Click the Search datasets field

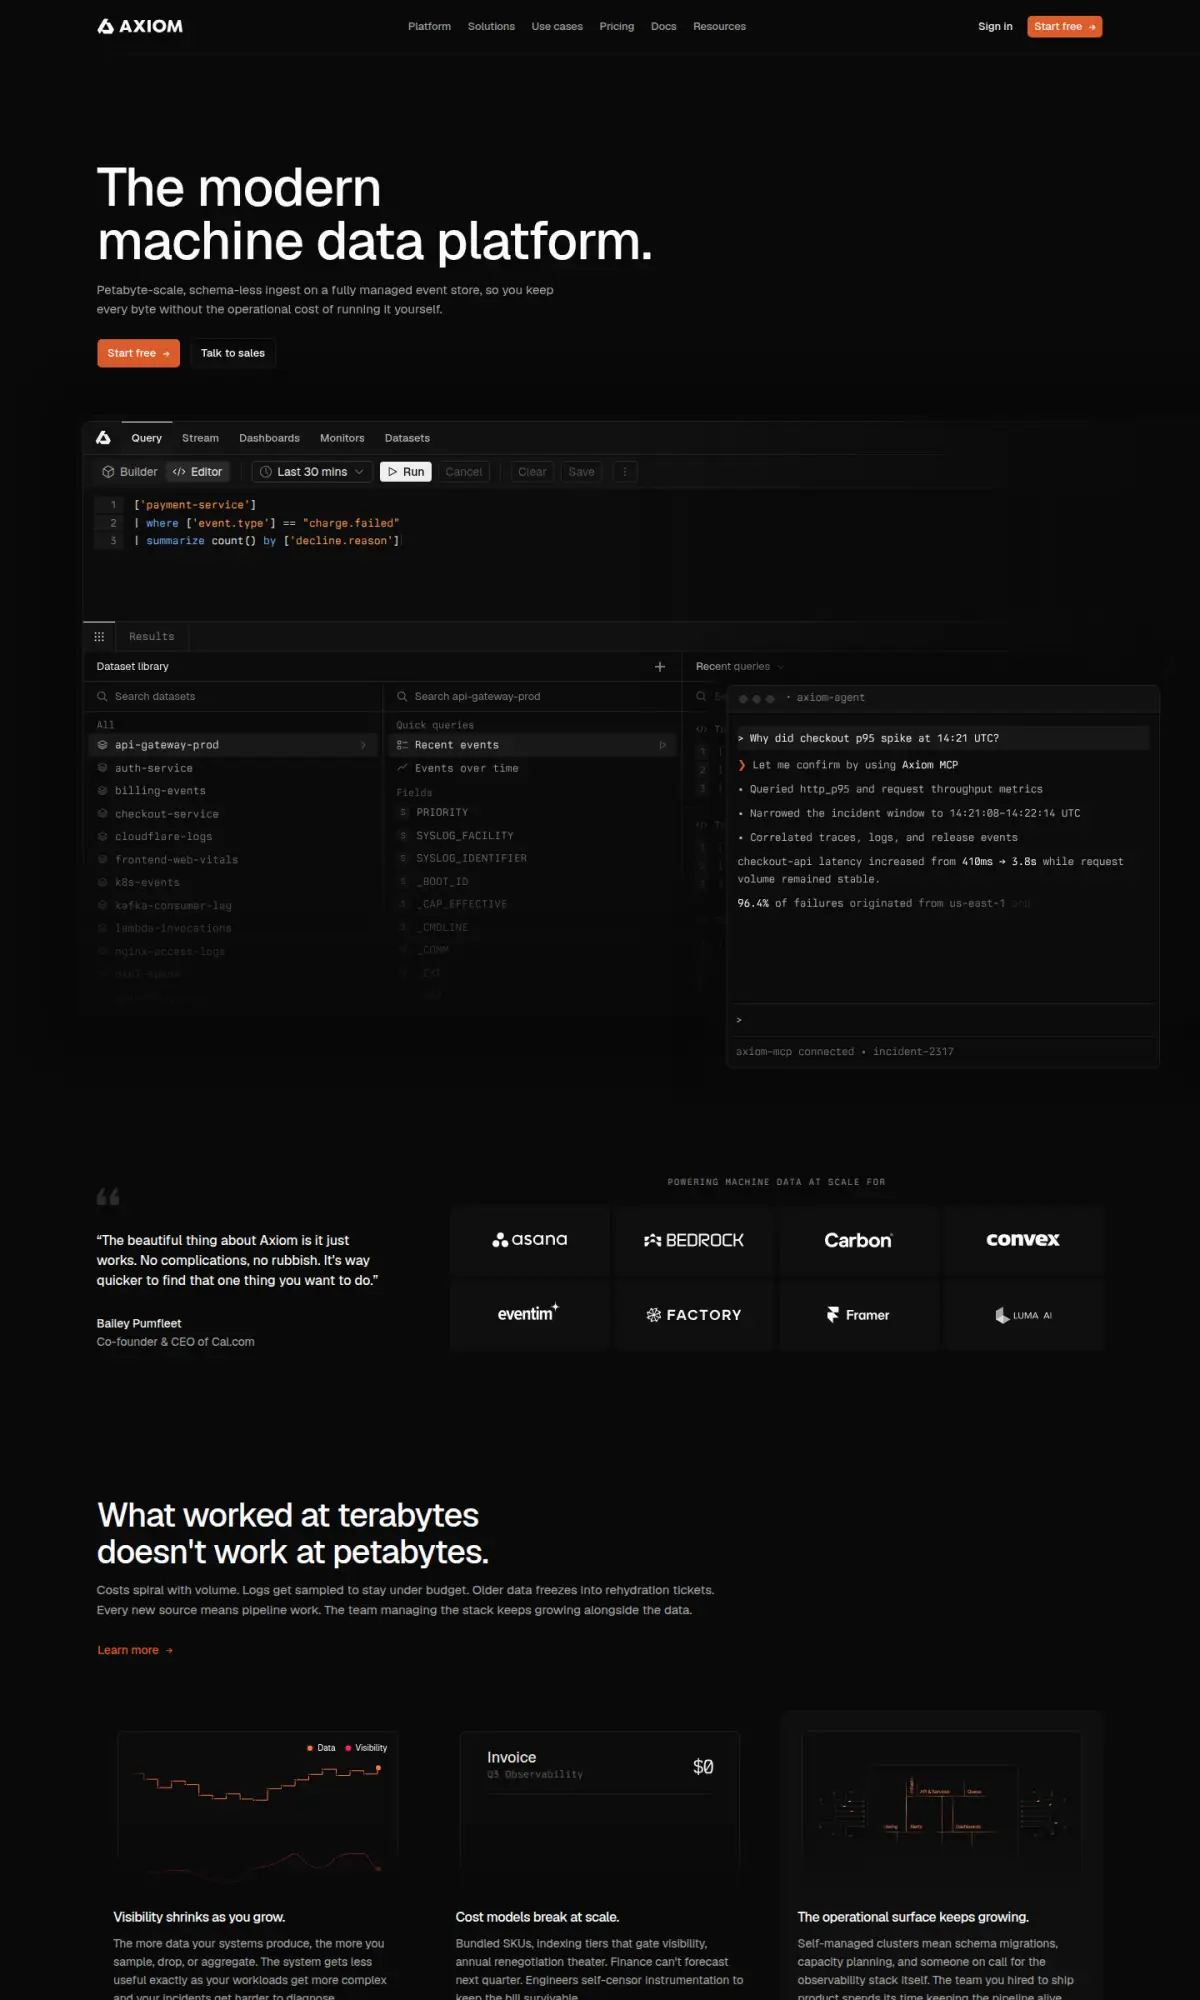[x=233, y=696]
